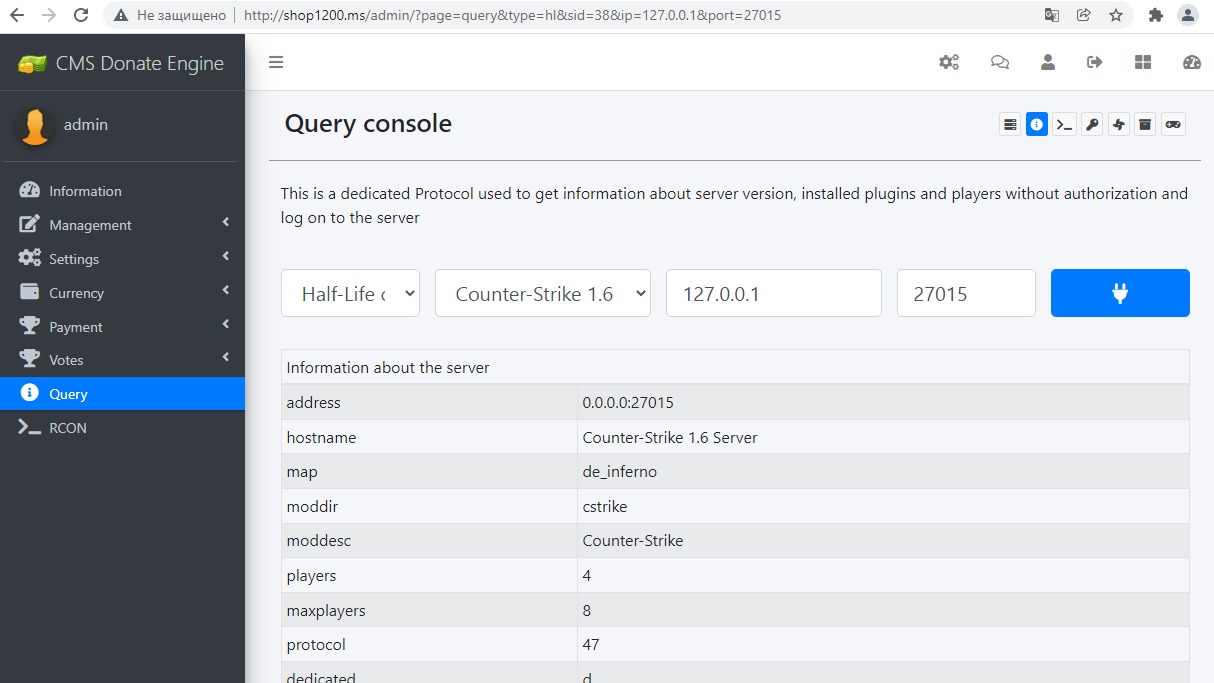
Task: Click the sign-out arrow icon
Action: 1095,62
